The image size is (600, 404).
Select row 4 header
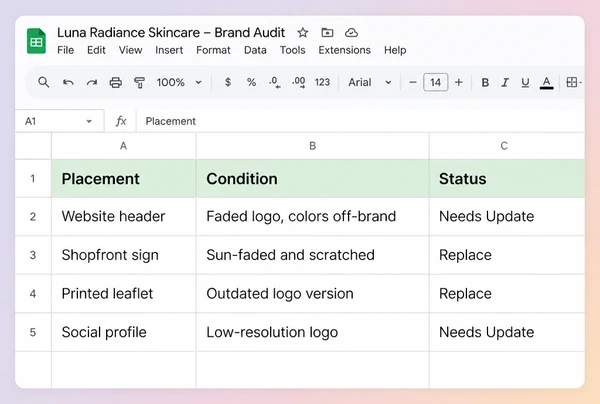click(33, 294)
